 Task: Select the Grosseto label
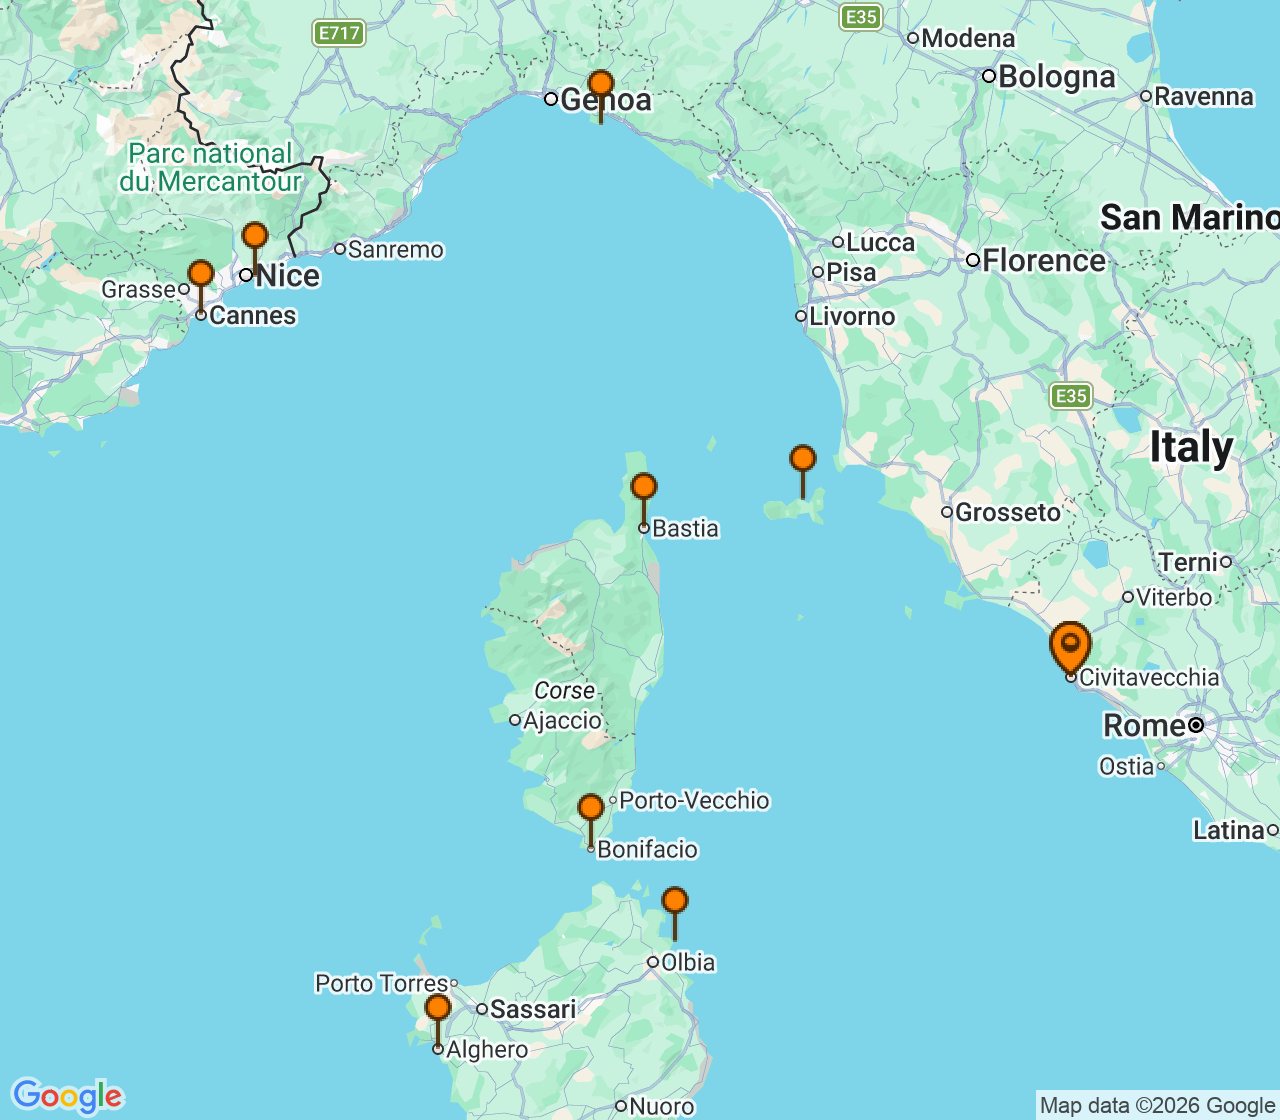tap(1008, 513)
